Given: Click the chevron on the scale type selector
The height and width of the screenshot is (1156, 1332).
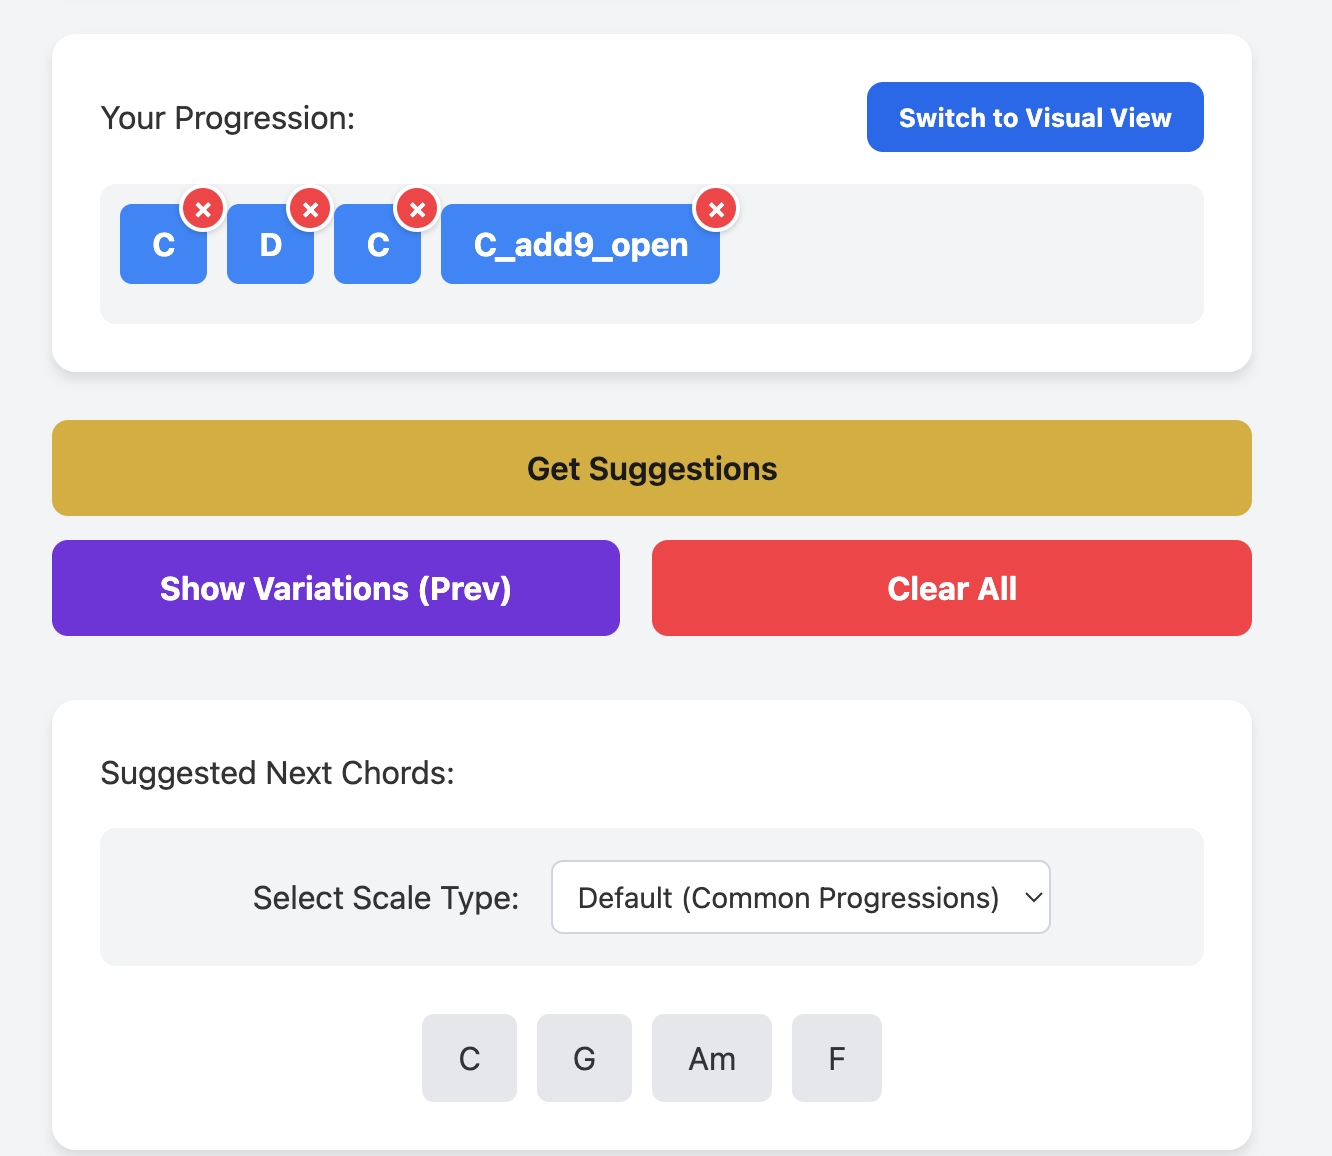Looking at the screenshot, I should (x=1033, y=897).
